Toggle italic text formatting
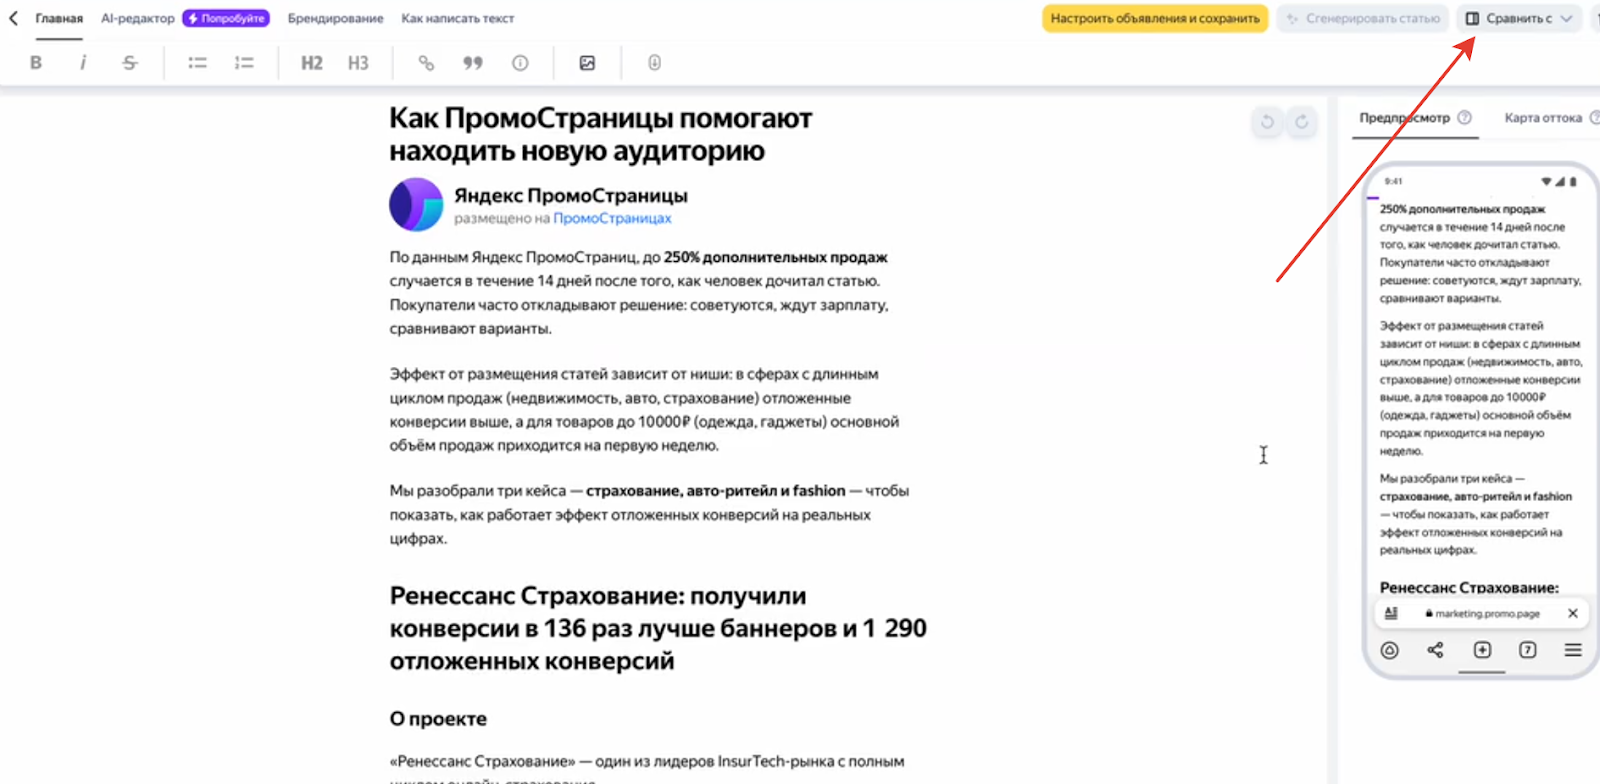The image size is (1600, 784). coord(83,63)
